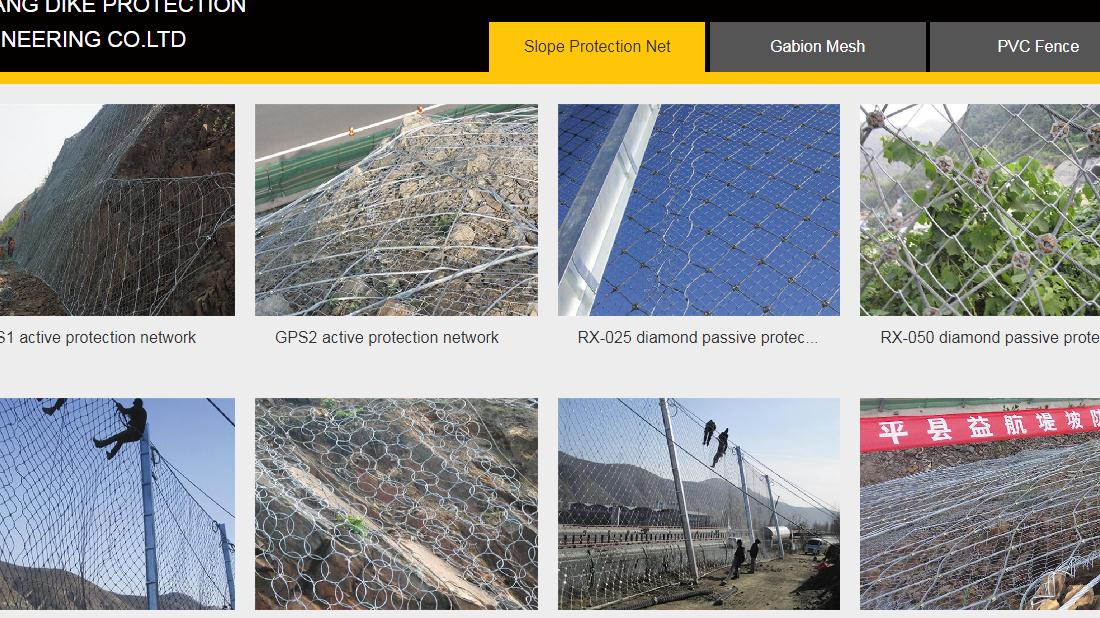The width and height of the screenshot is (1100, 618).
Task: Select the Slope Protection Net tab
Action: (597, 47)
